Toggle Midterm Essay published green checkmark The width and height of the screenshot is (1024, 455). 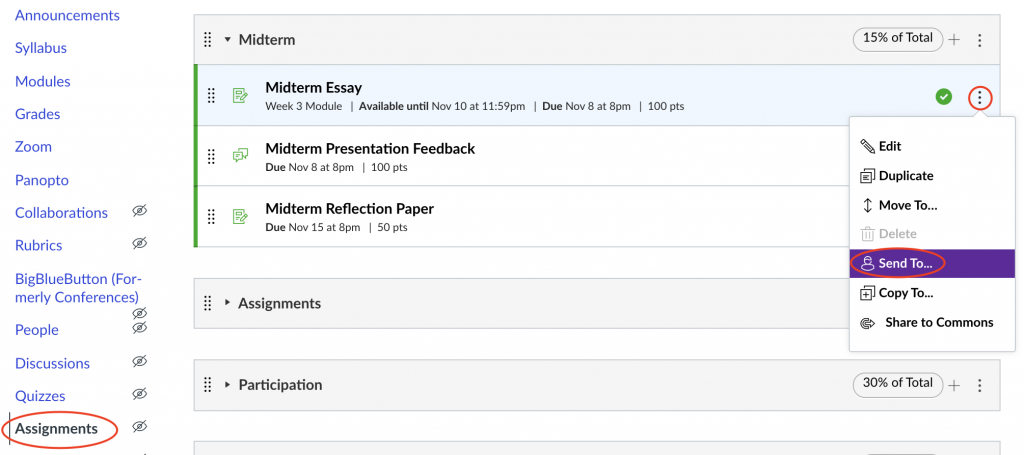coord(943,97)
